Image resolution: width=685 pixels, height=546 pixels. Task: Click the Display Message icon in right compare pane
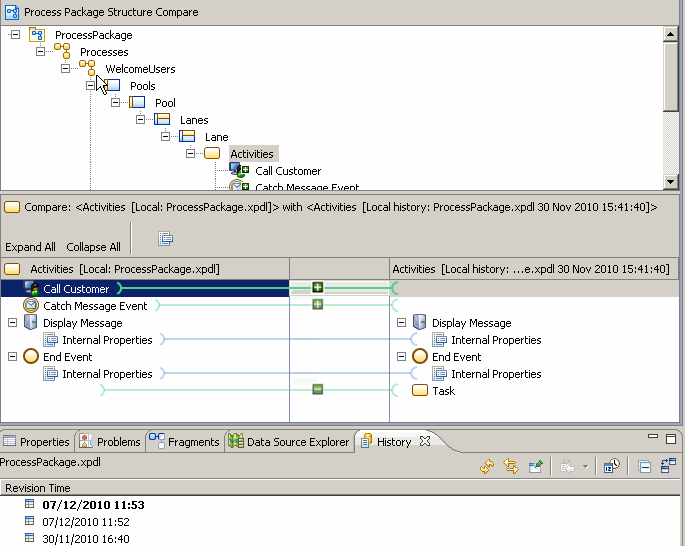[x=419, y=322]
